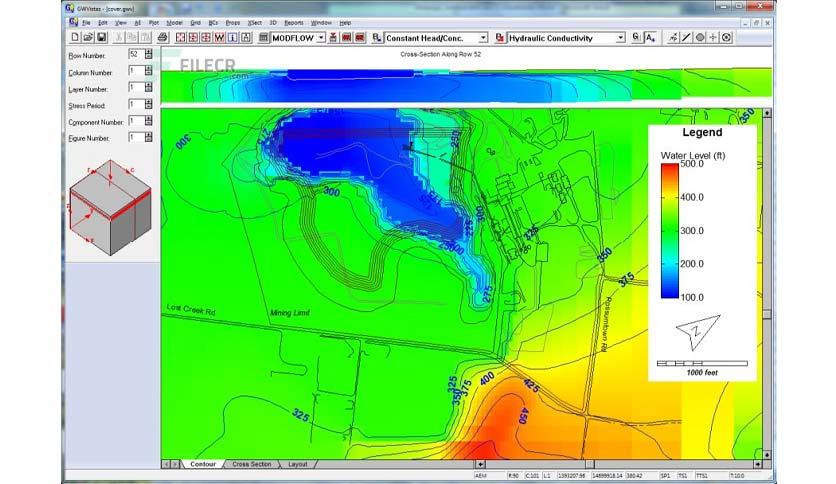Click the New document toolbar icon
This screenshot has width=836, height=484.
tap(76, 38)
